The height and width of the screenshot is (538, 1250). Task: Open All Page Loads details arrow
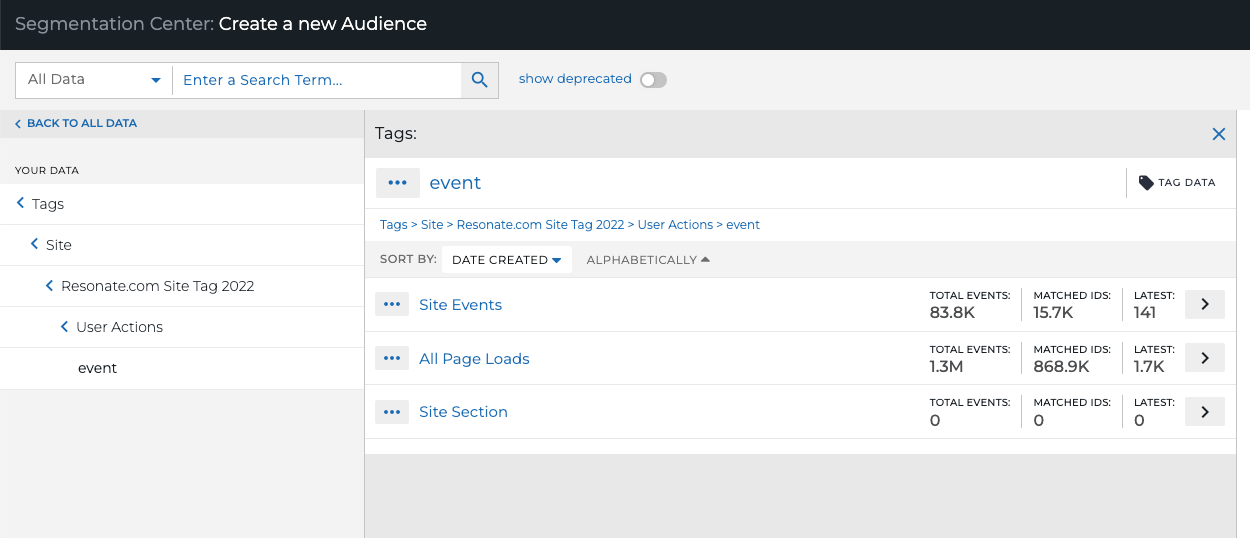[1205, 358]
